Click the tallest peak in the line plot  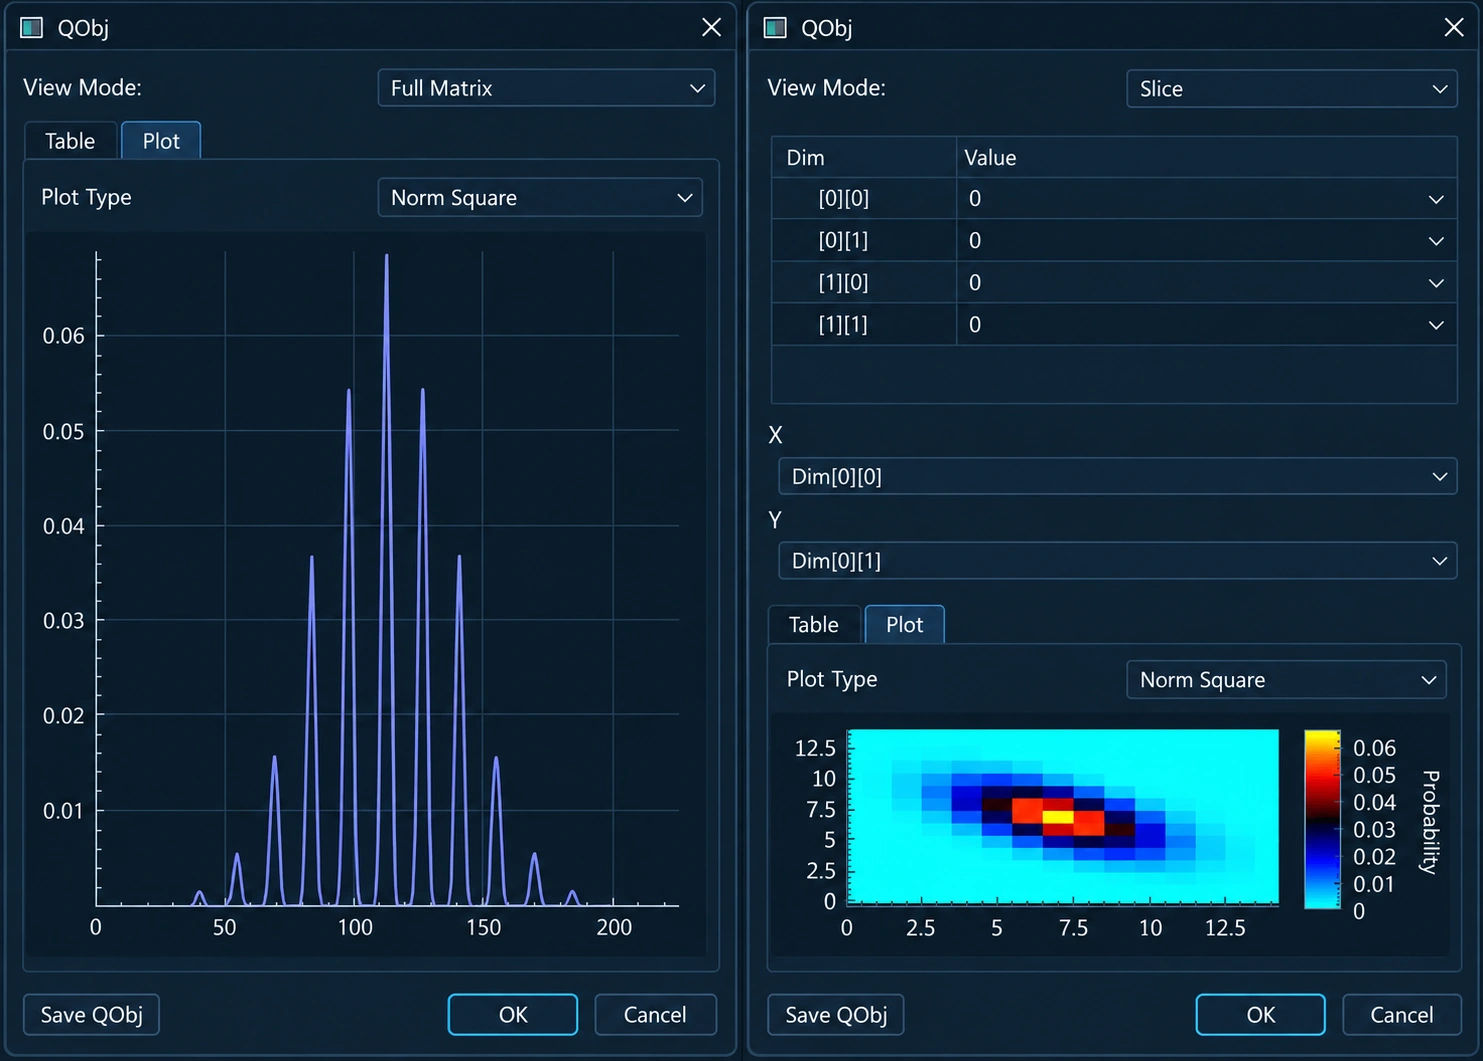[387, 256]
